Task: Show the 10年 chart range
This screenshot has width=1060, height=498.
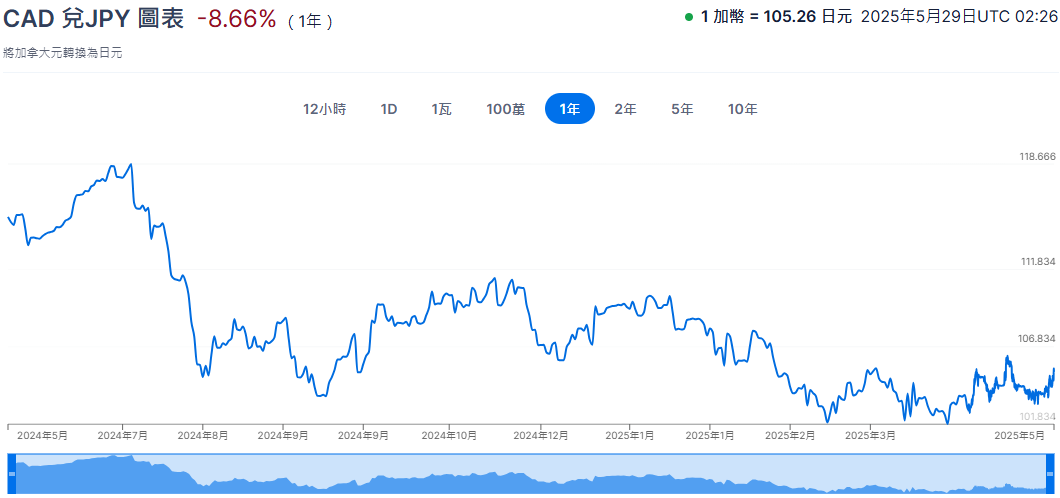Action: 742,109
